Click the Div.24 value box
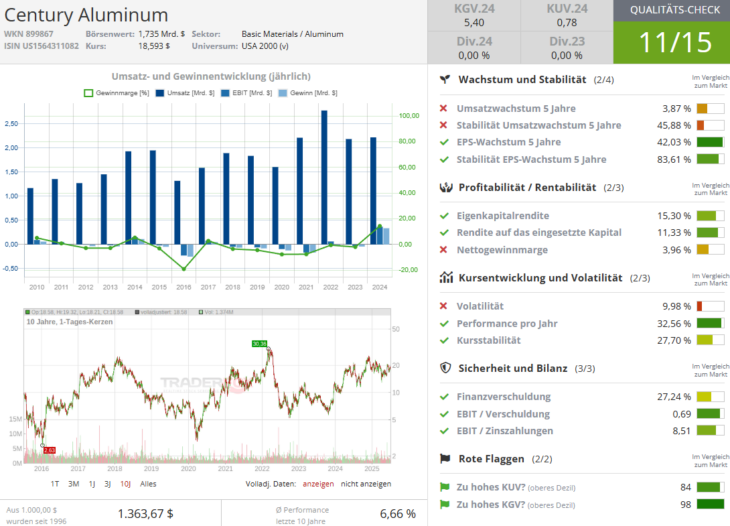730x526 pixels. (x=474, y=48)
